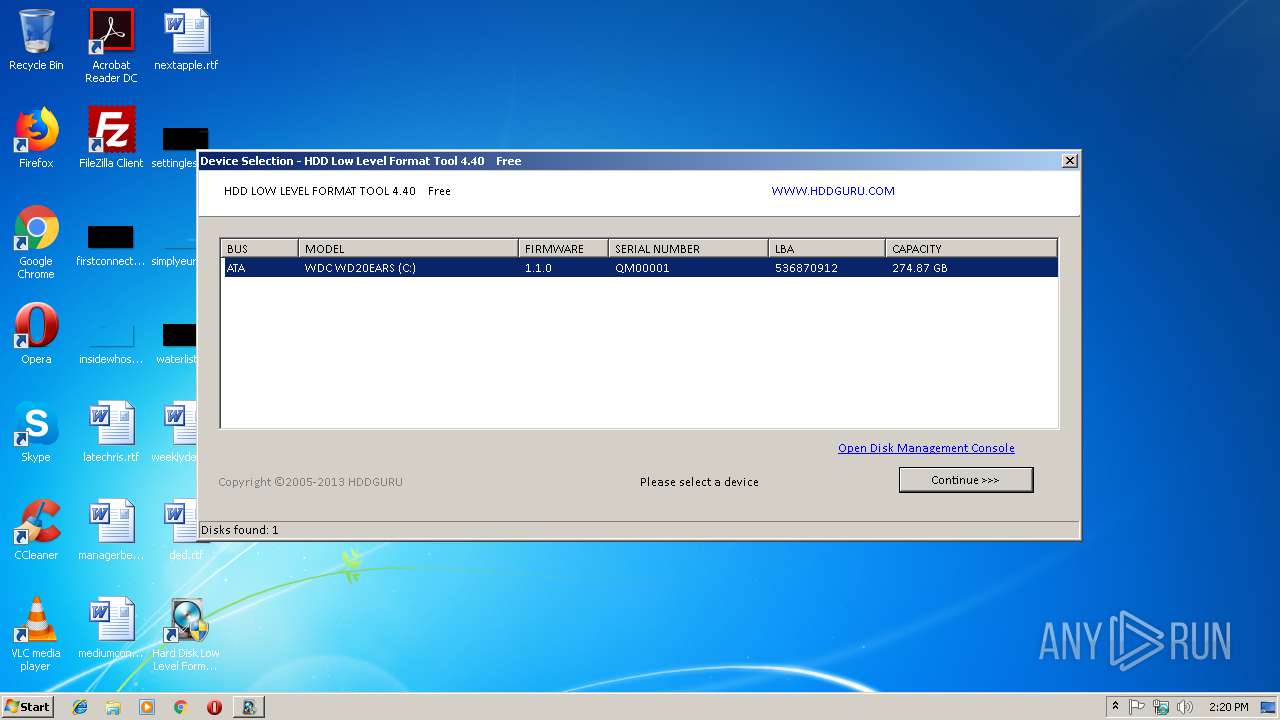1280x720 pixels.
Task: Open Windows Explorer from taskbar
Action: [x=113, y=707]
